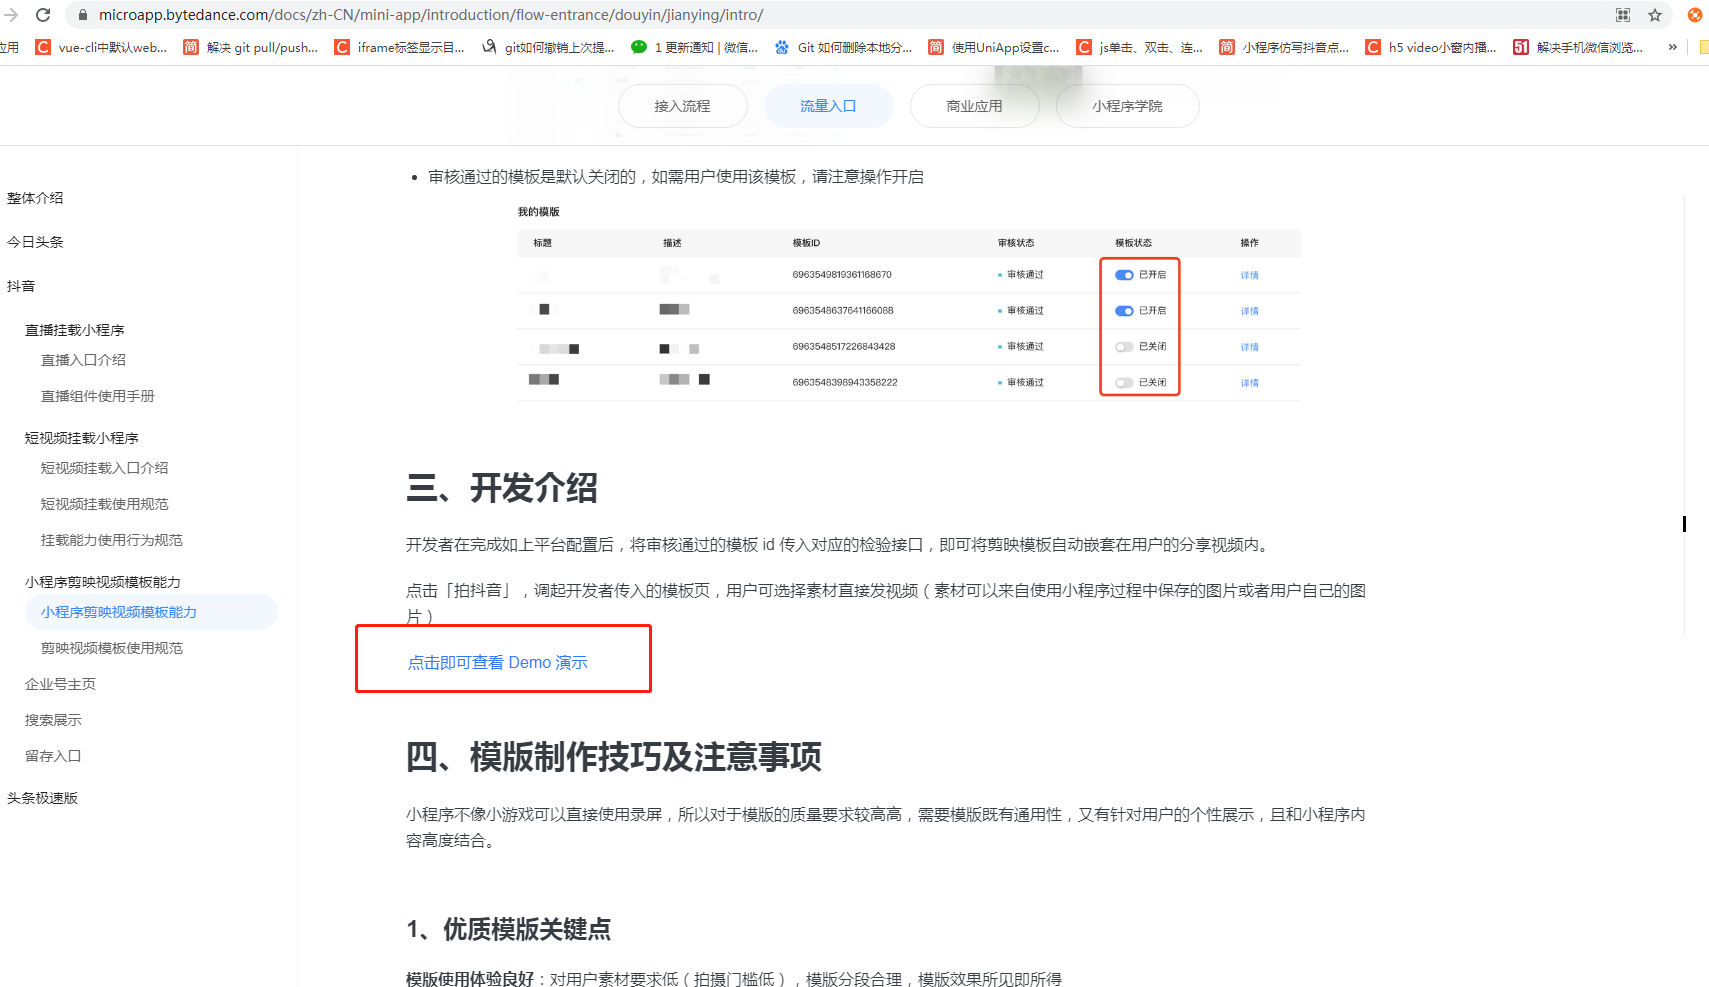Switch to the 商业应用 tab
This screenshot has height=987, width=1709.
[975, 106]
